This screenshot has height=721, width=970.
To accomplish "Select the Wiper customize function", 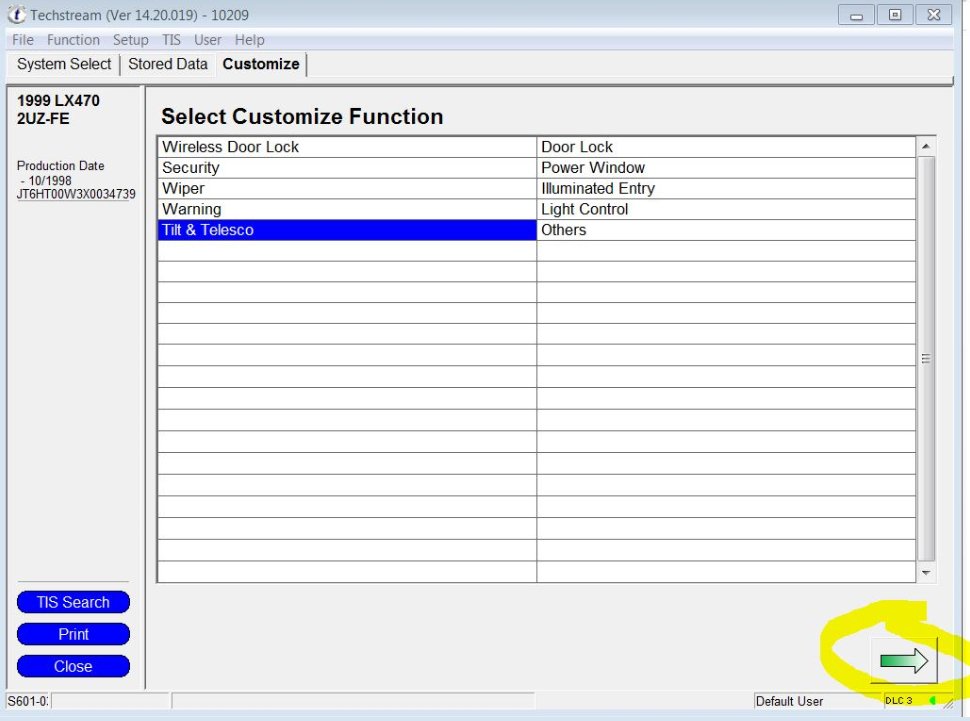I will (347, 189).
